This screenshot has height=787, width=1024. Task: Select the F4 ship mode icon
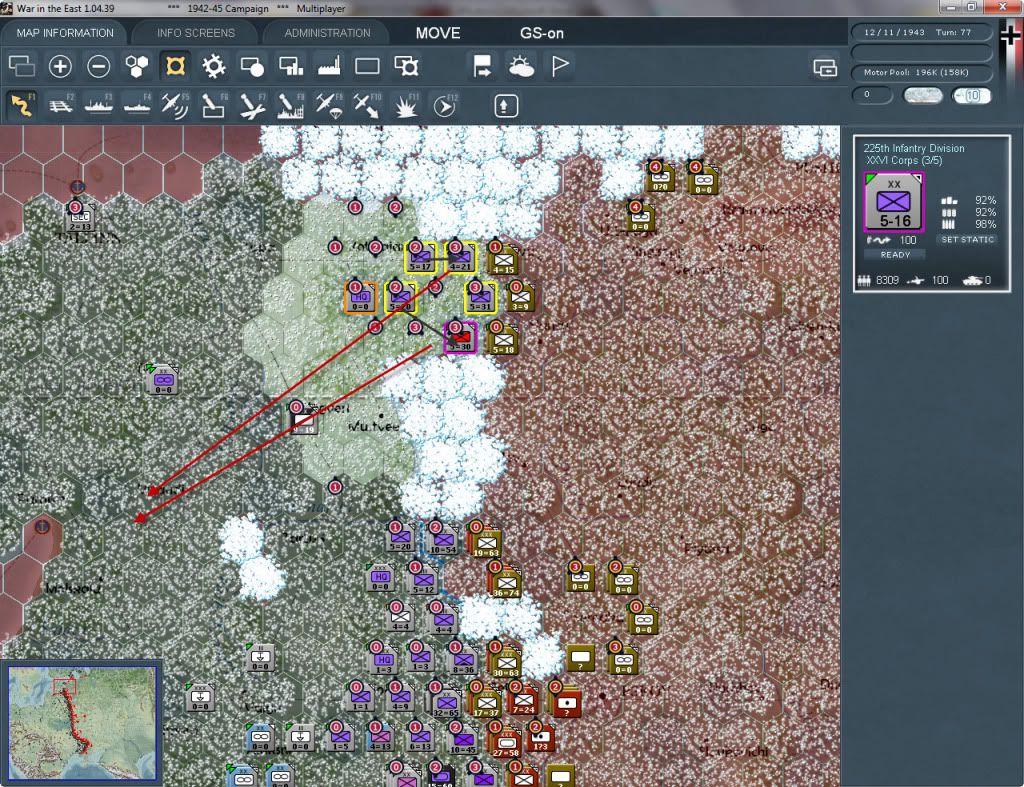137,105
